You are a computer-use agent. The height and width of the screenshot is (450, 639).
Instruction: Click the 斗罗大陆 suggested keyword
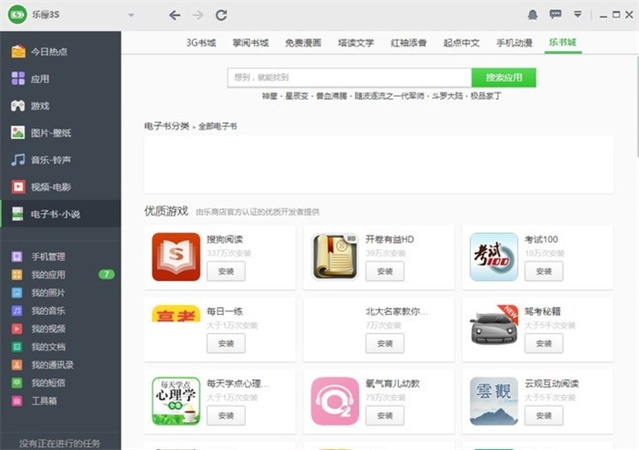[447, 96]
